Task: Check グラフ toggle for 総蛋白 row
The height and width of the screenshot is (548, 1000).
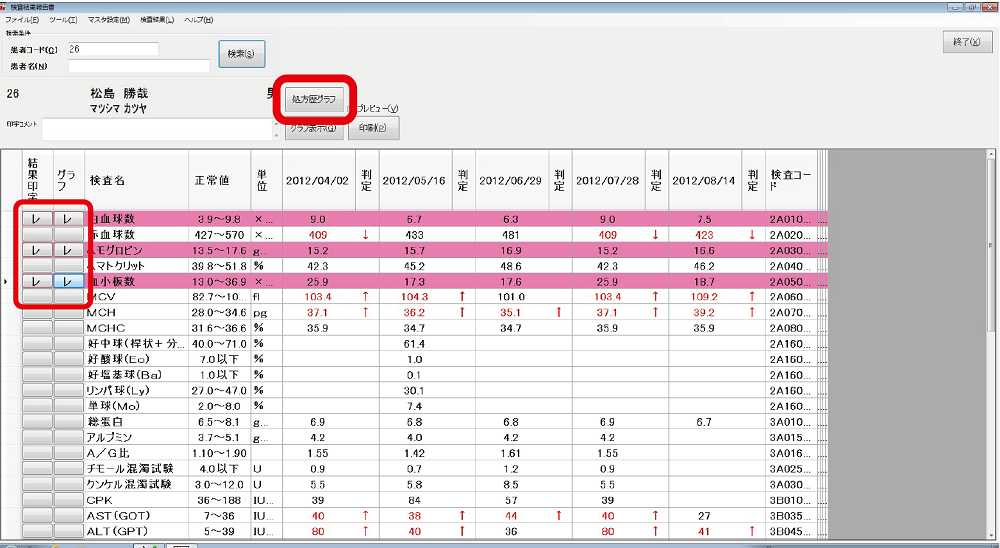Action: point(68,422)
